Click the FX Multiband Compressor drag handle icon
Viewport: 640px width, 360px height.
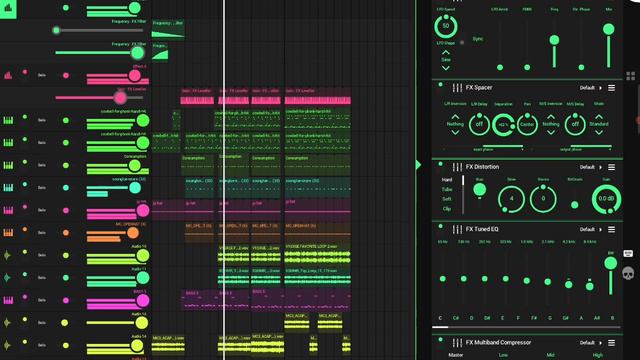pyautogui.click(x=457, y=343)
